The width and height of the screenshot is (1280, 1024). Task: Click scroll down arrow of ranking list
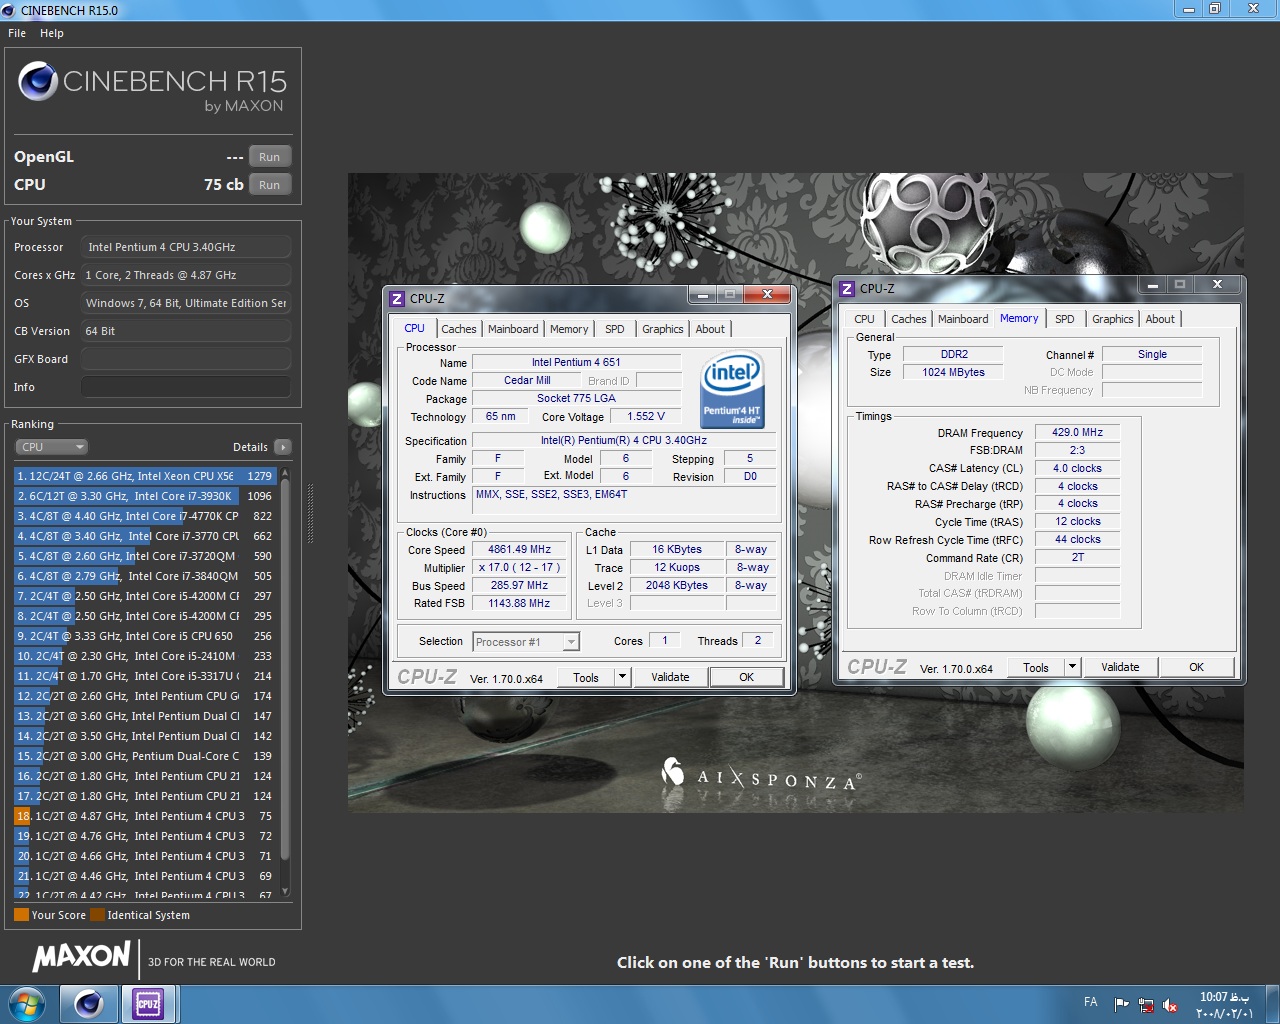tap(285, 891)
